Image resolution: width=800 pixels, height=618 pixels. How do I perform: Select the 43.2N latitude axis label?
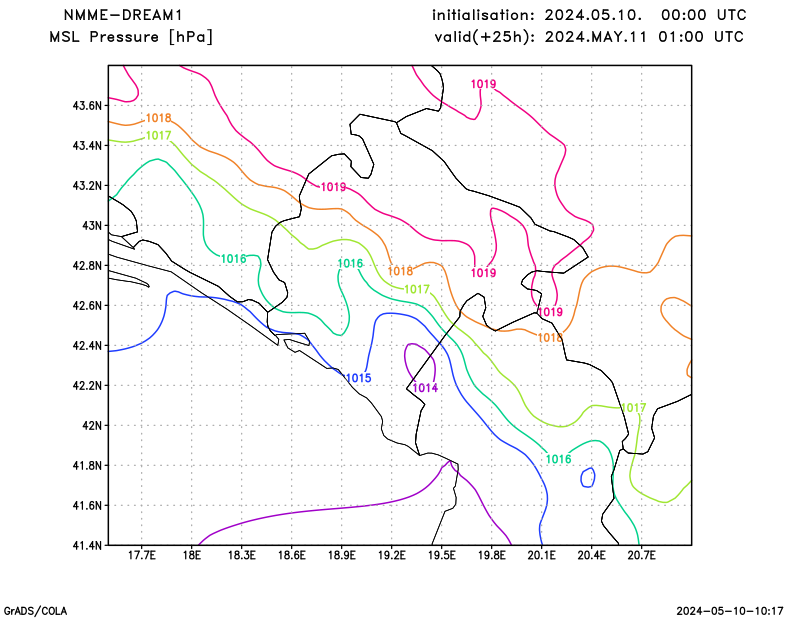coord(87,185)
